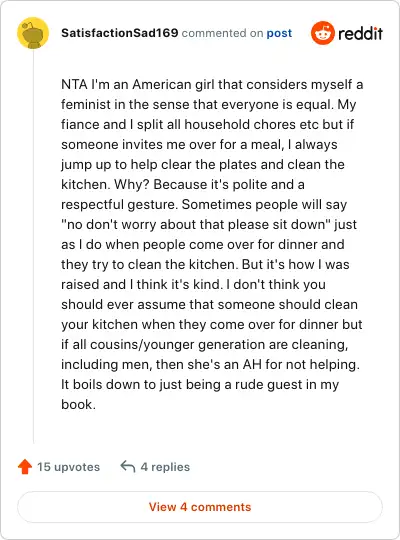The height and width of the screenshot is (540, 400).
Task: Click the "15 upvotes" count
Action: pos(69,467)
